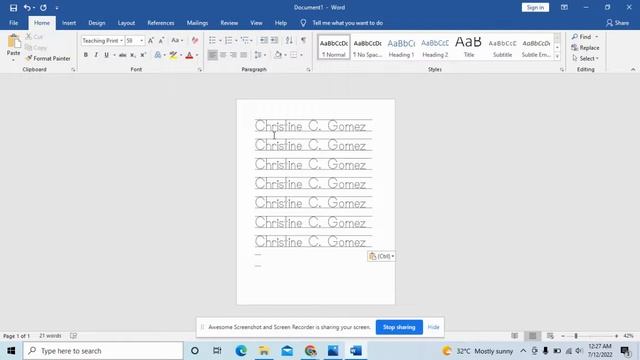Toggle italic formatting
Image resolution: width=640 pixels, height=360 pixels.
(x=96, y=55)
